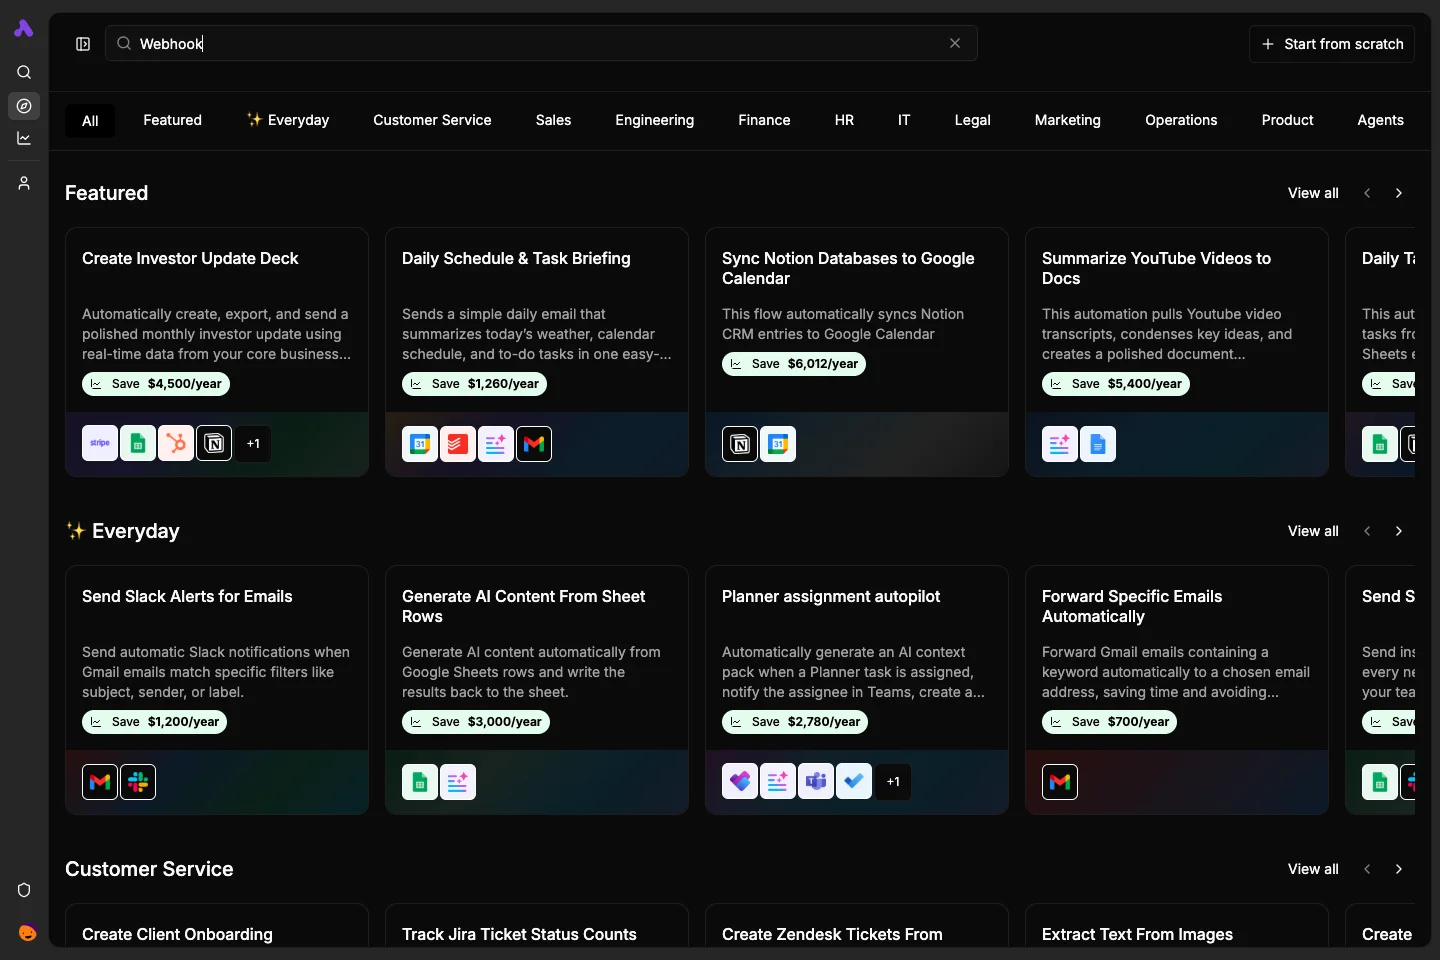Screen dimensions: 1440x960
Task: Open the Sales tab
Action: pos(553,120)
